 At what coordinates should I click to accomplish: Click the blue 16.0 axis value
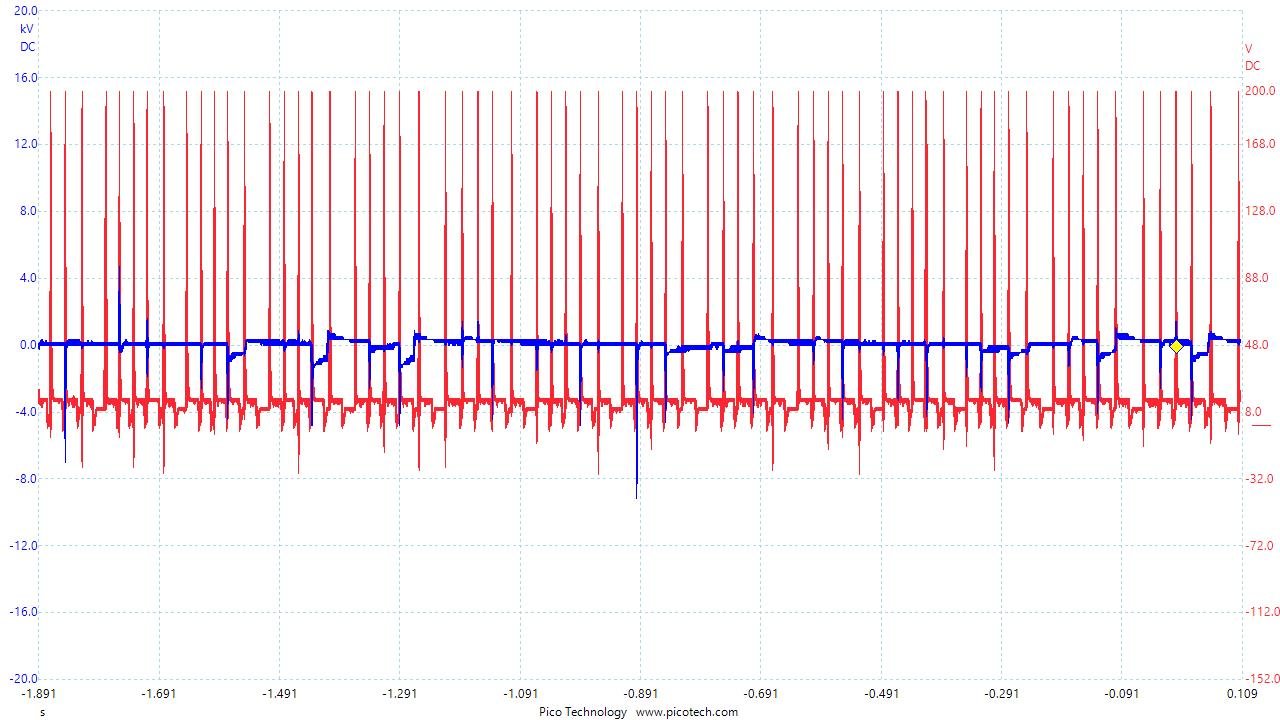tap(26, 78)
